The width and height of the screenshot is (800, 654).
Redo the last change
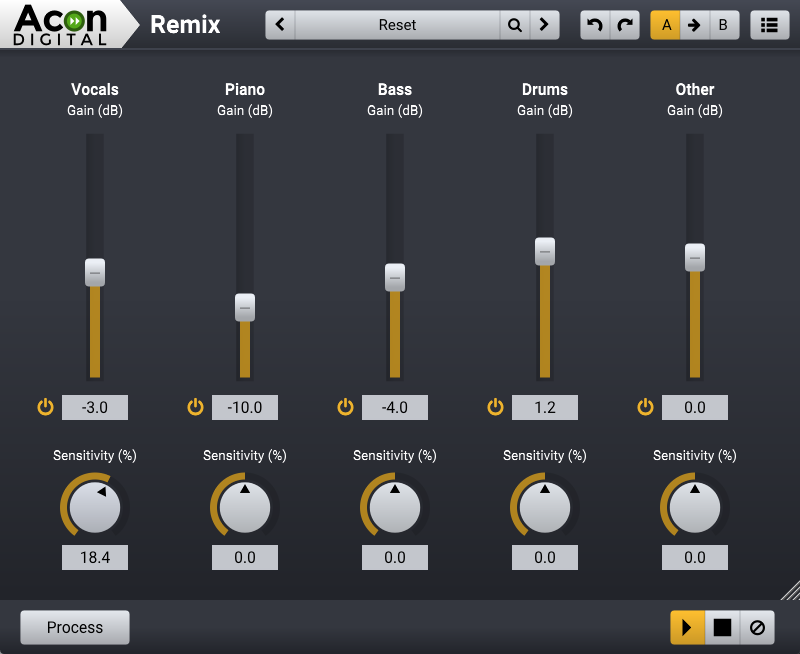click(625, 24)
